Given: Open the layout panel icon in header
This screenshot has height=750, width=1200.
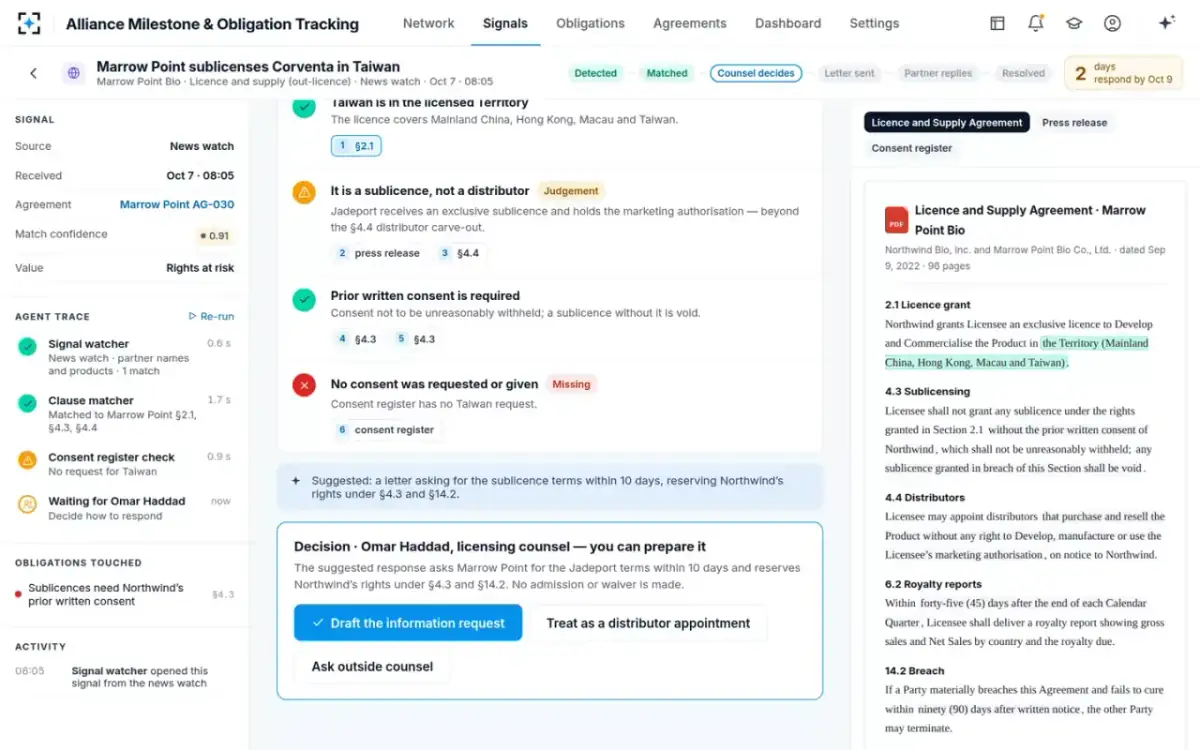Looking at the screenshot, I should pos(997,23).
